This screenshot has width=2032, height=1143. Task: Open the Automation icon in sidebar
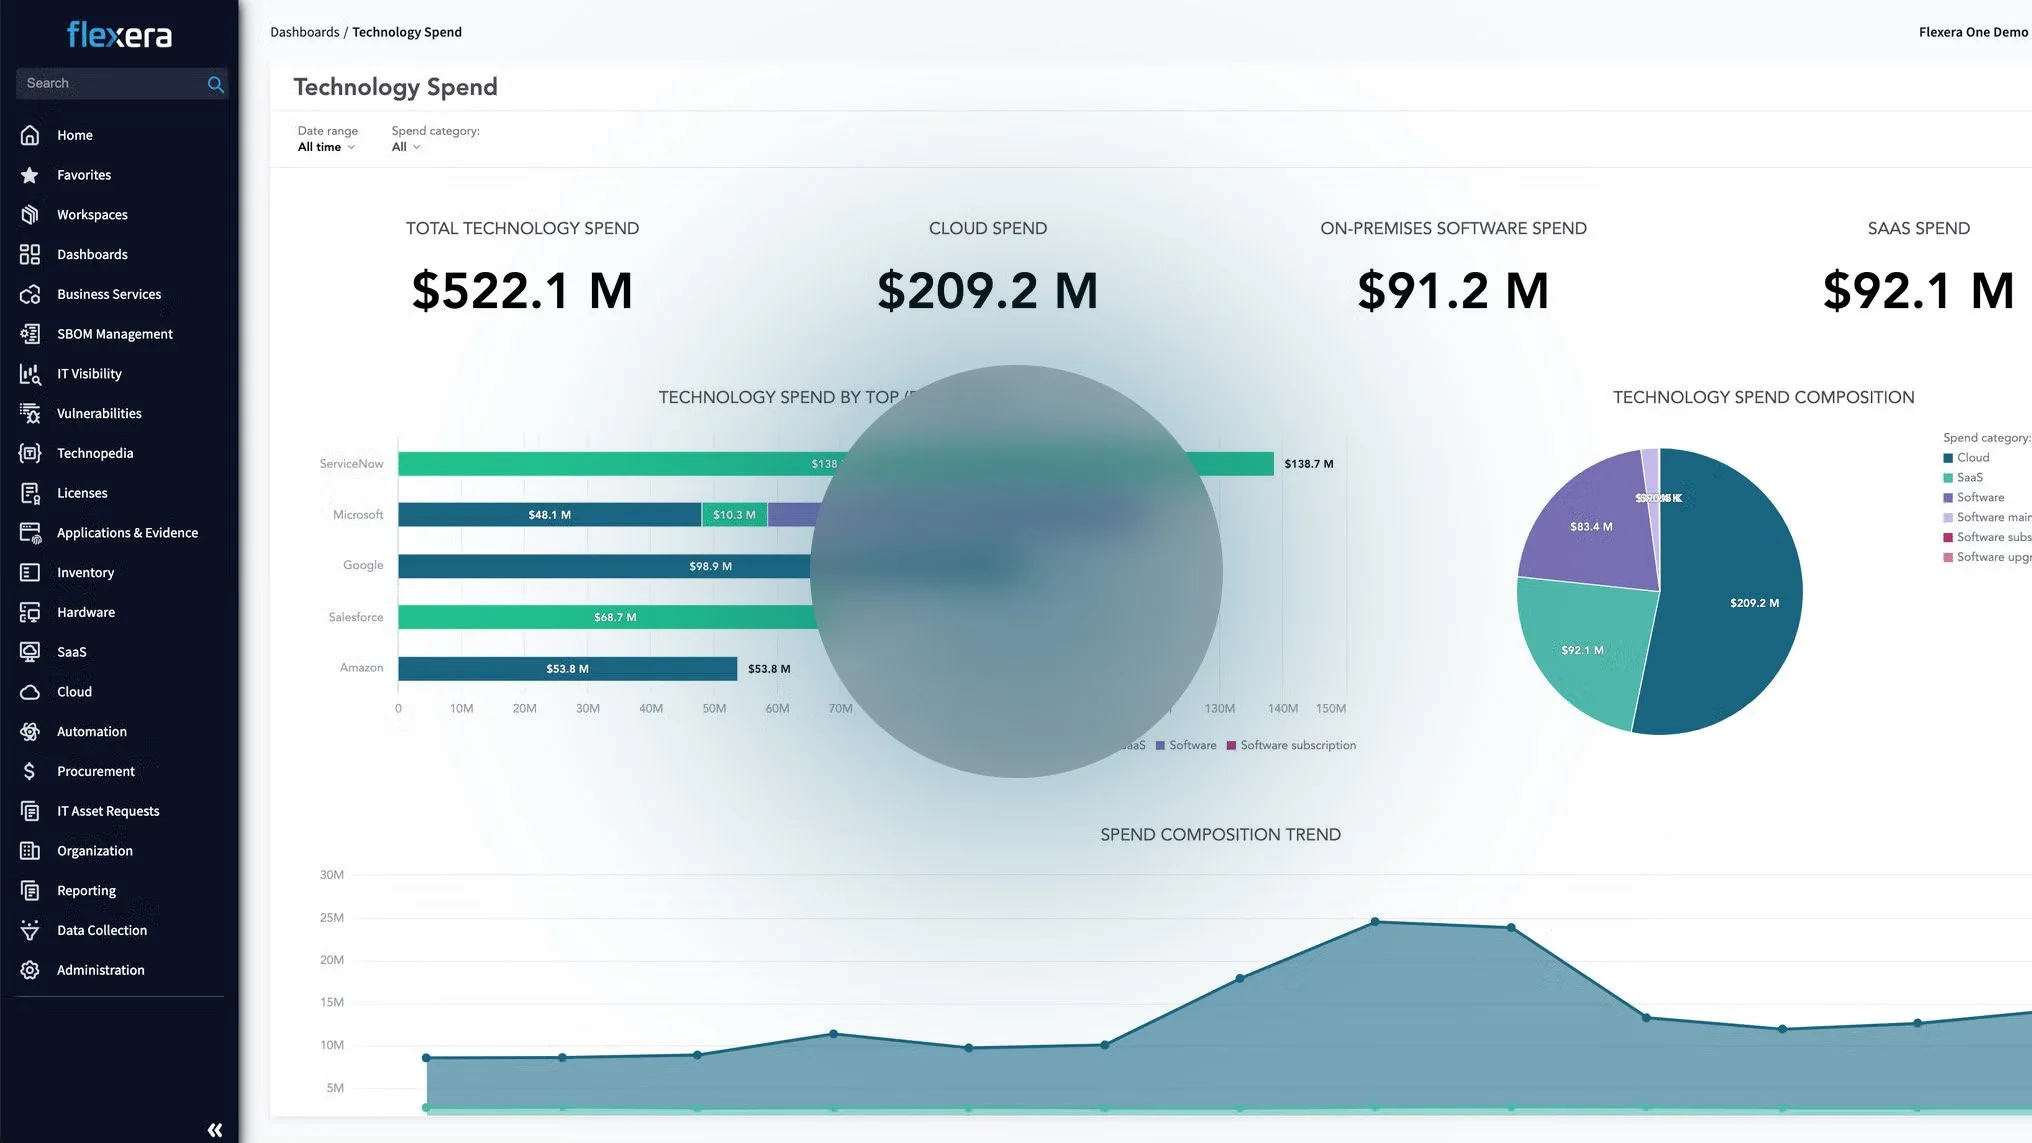30,732
